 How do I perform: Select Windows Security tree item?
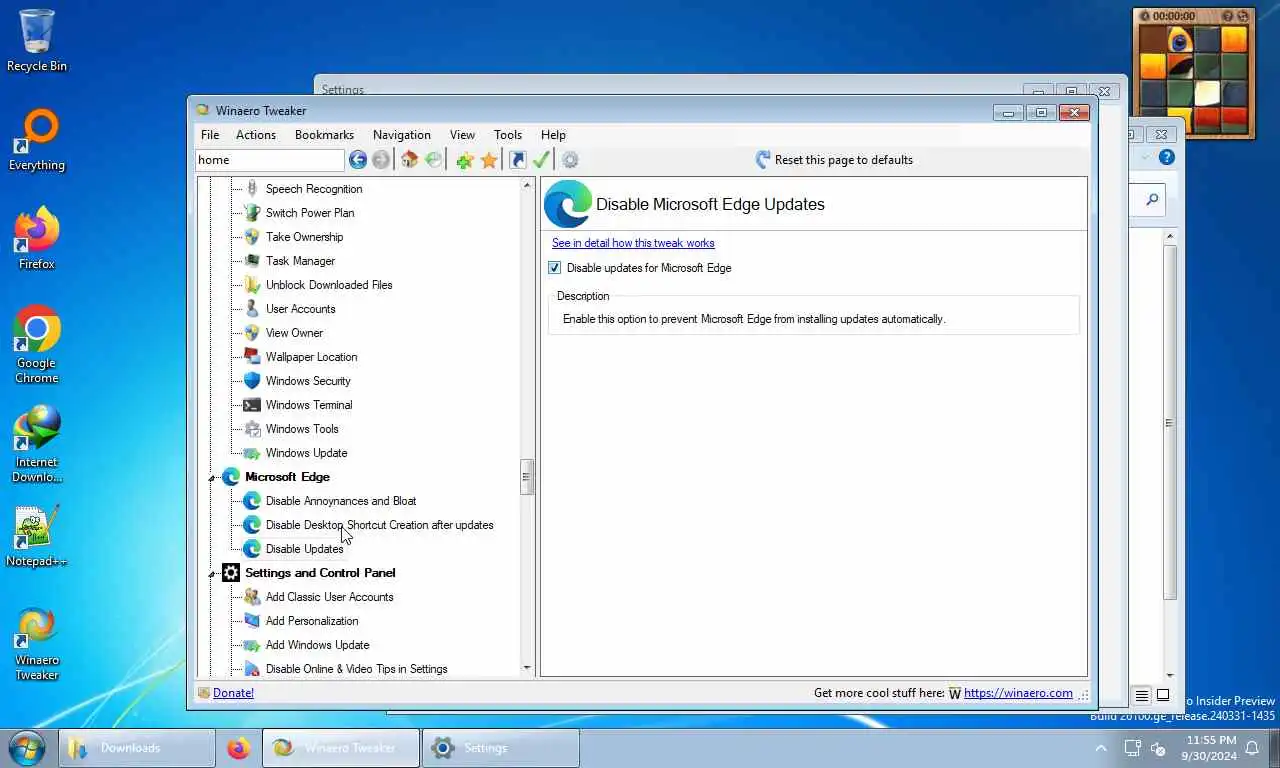308,381
